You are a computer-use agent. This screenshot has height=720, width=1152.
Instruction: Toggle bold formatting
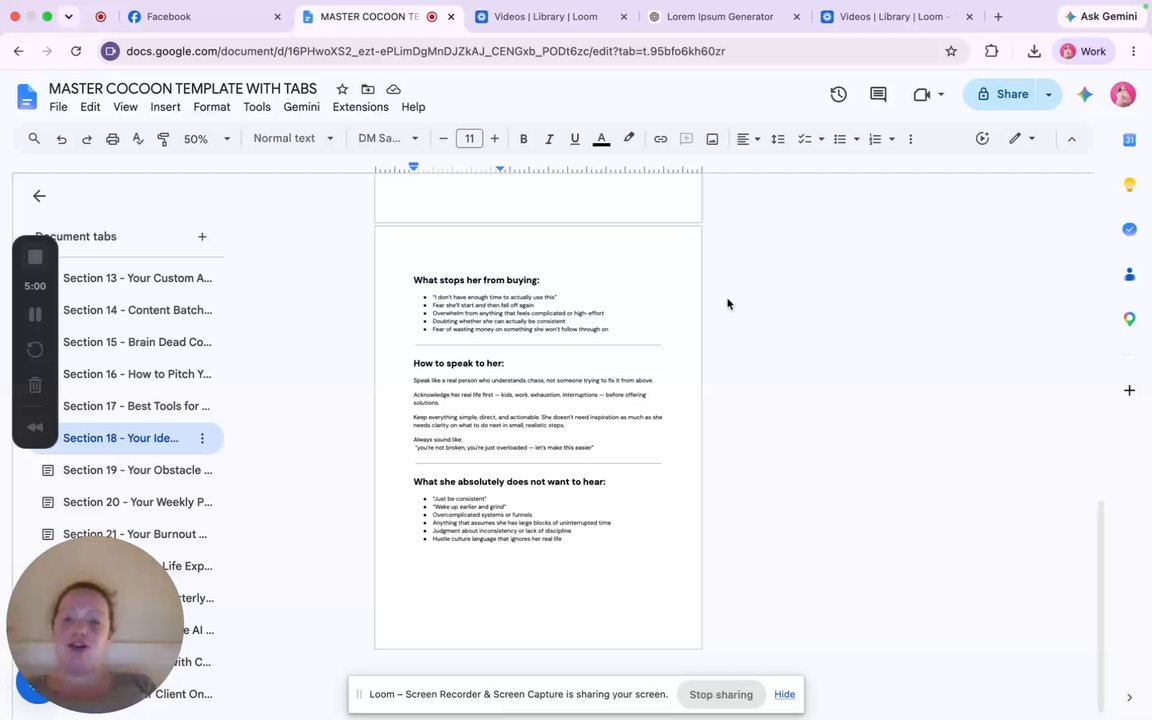[x=523, y=139]
